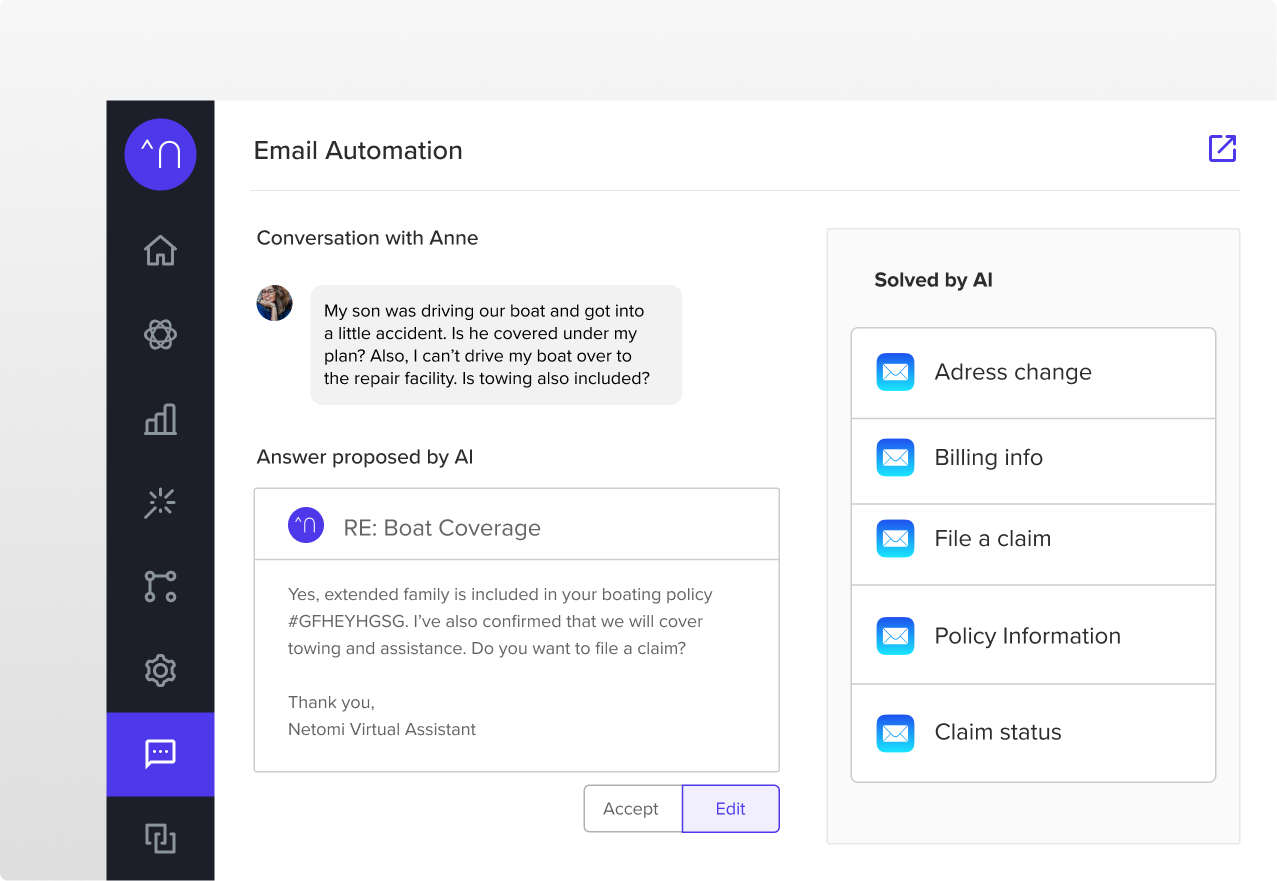Select the Billing info list item
The height and width of the screenshot is (881, 1277).
pos(1033,461)
